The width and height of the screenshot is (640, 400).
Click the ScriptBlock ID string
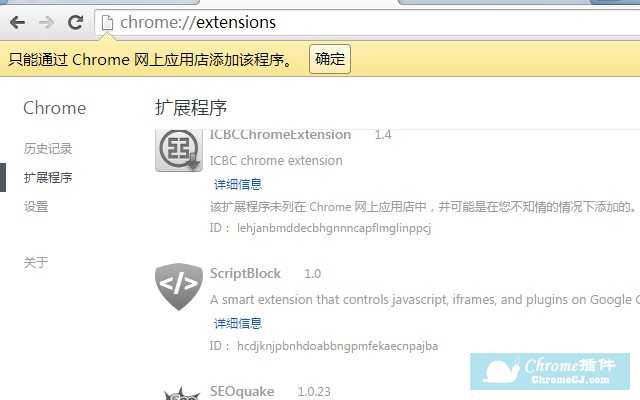(338, 346)
